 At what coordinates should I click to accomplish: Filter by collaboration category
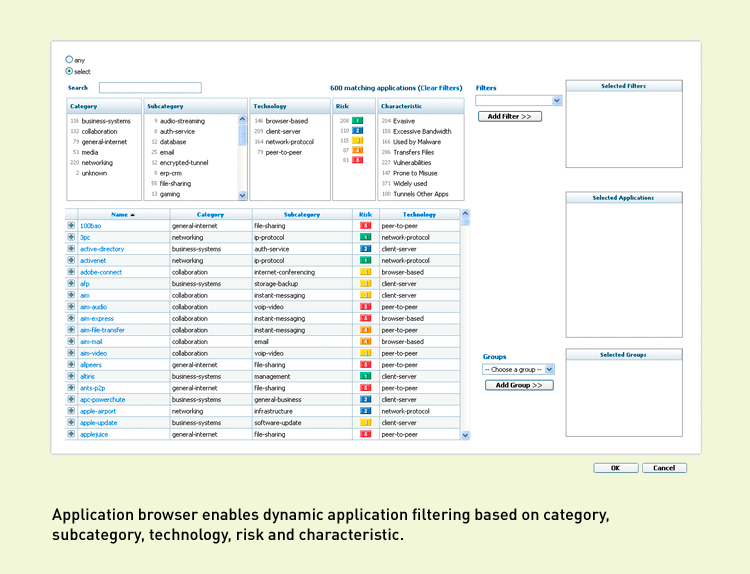tap(99, 132)
